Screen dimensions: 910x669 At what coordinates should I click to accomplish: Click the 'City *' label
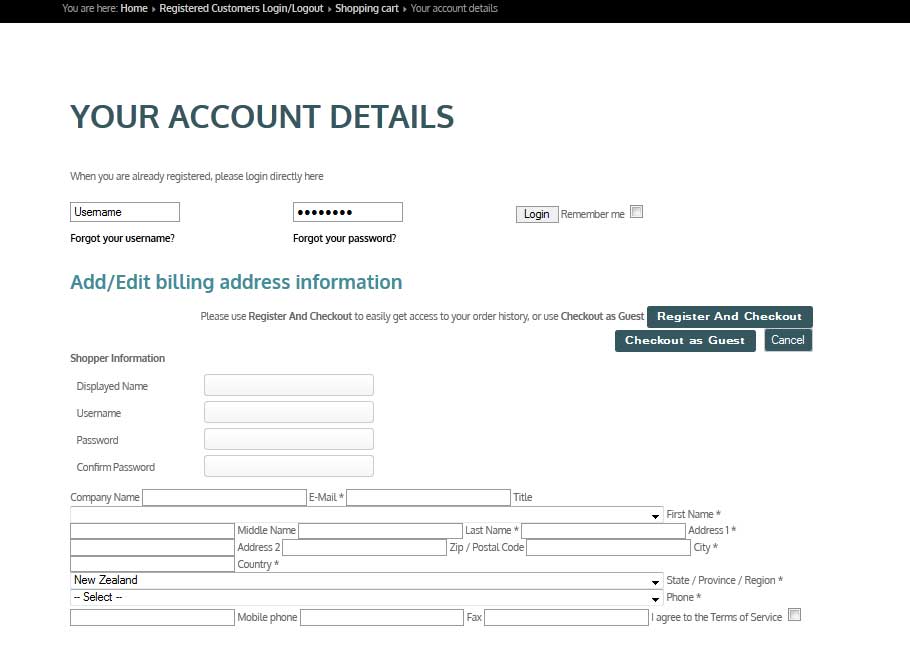tap(706, 547)
